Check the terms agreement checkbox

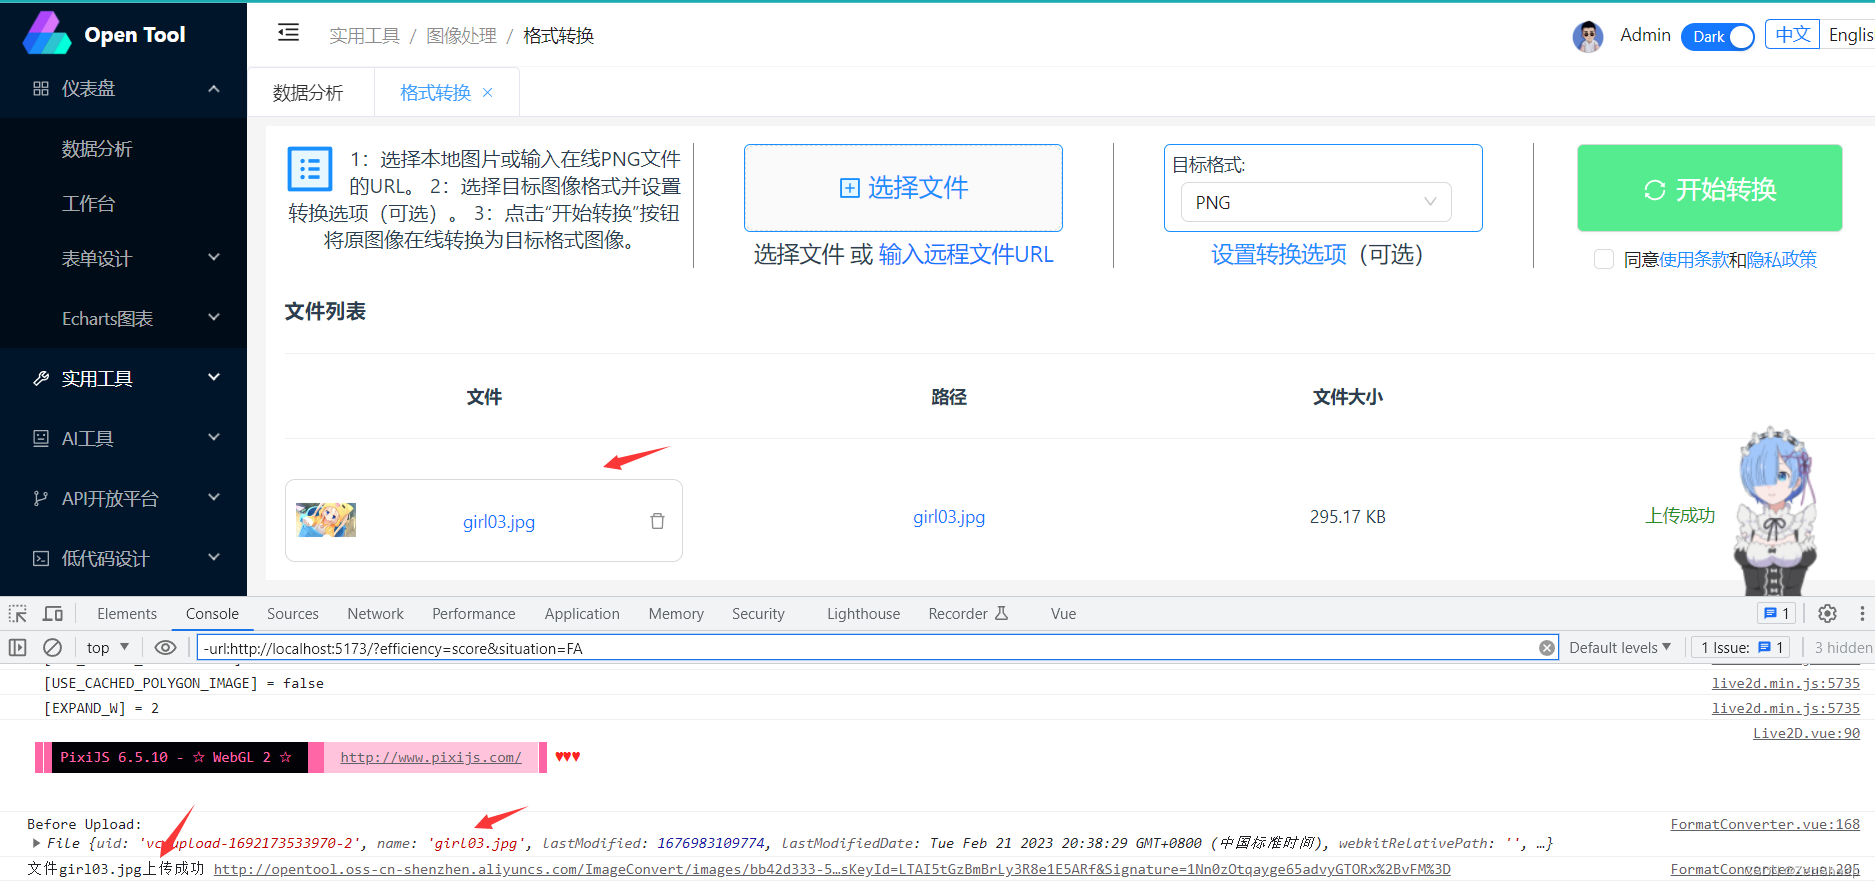[1604, 259]
